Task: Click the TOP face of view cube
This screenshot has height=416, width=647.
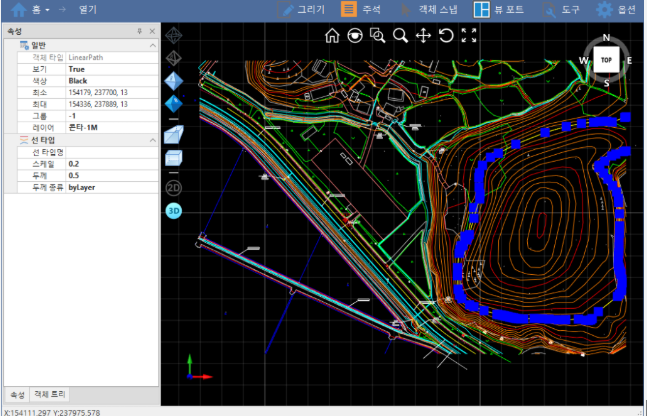Action: click(x=606, y=60)
